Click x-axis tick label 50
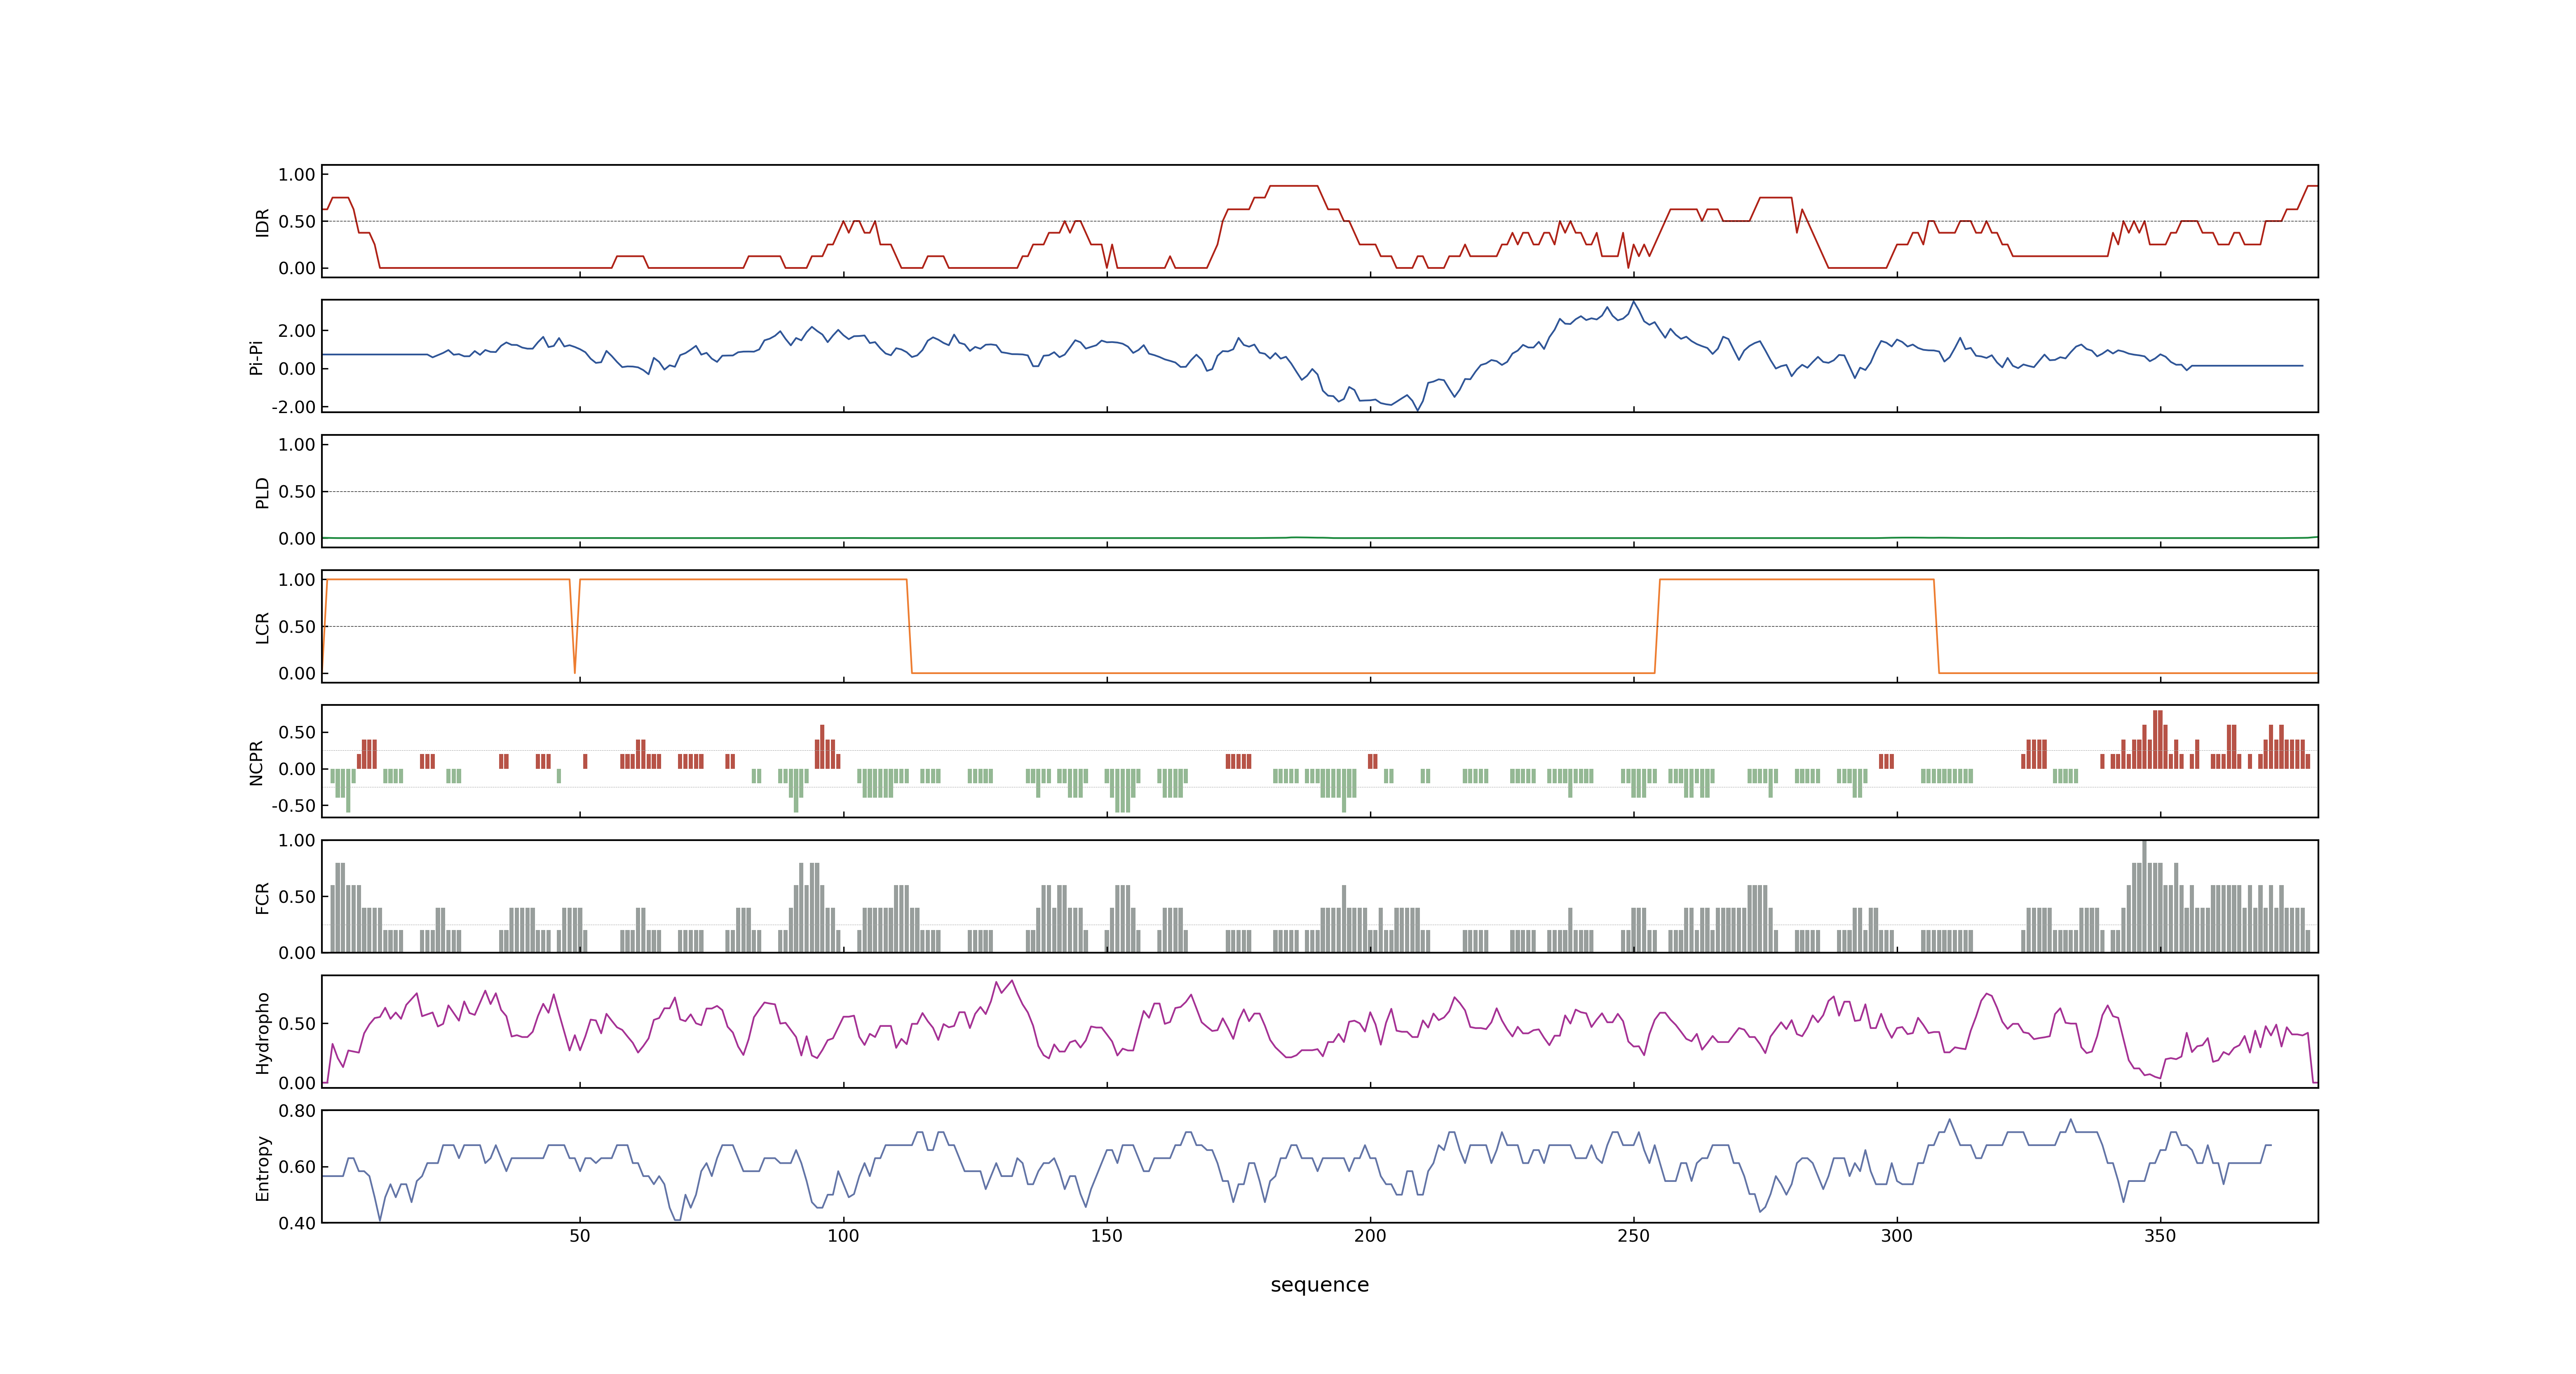This screenshot has width=2576, height=1374. click(x=580, y=1236)
